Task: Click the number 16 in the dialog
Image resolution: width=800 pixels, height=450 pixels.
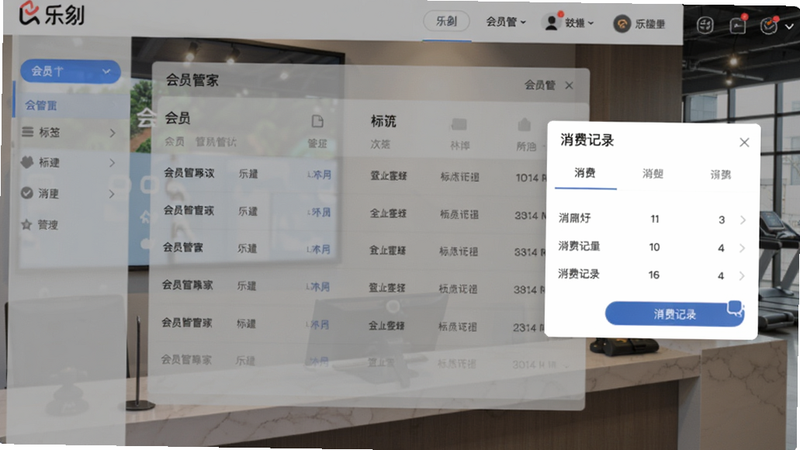Action: tap(654, 275)
